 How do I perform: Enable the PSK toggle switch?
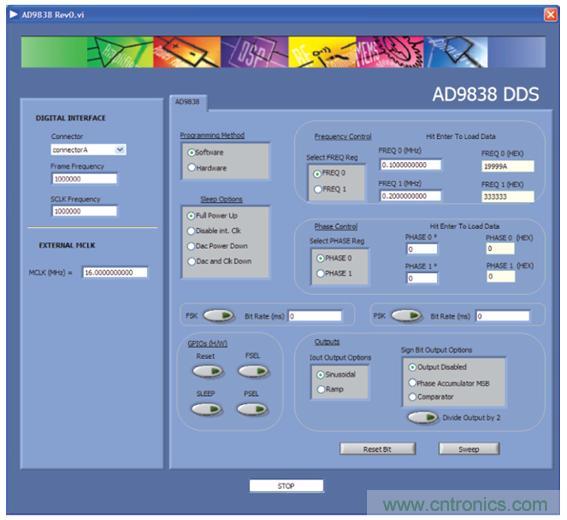pos(407,316)
